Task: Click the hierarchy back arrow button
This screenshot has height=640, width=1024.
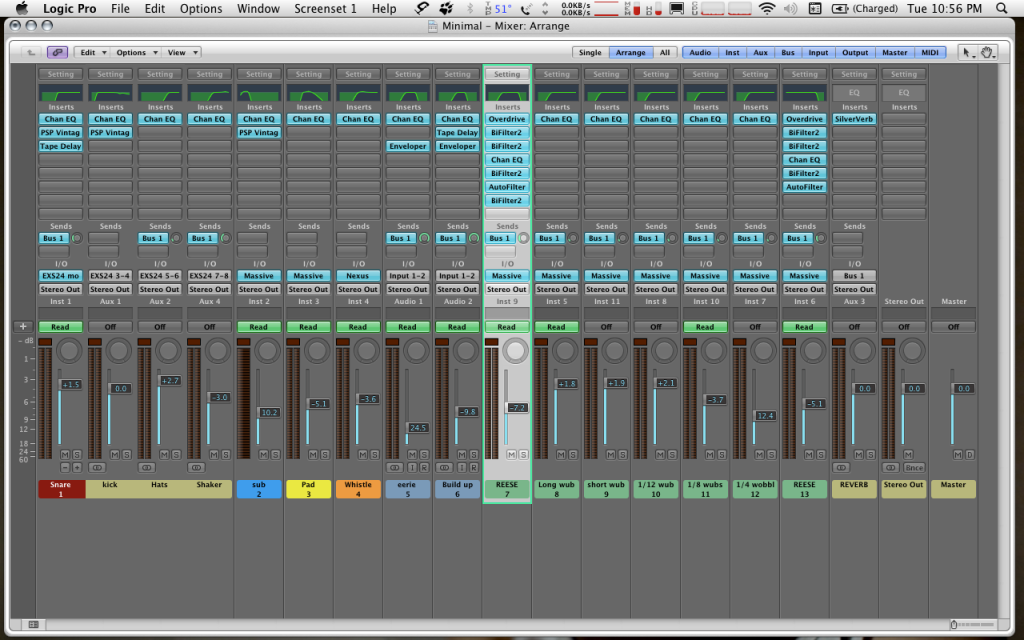Action: (31, 52)
